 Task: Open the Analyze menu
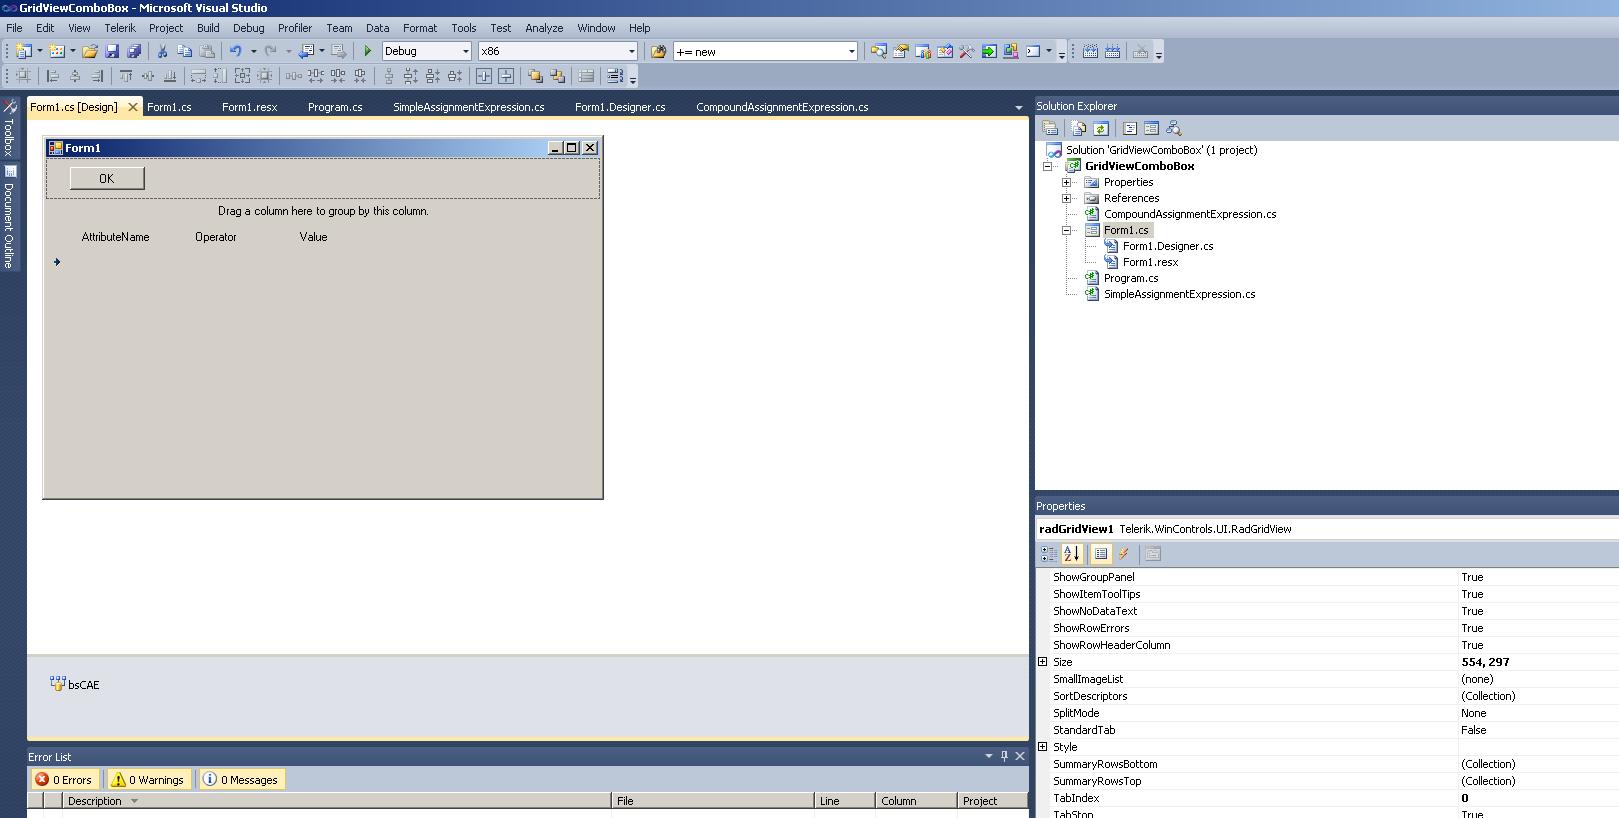point(544,28)
